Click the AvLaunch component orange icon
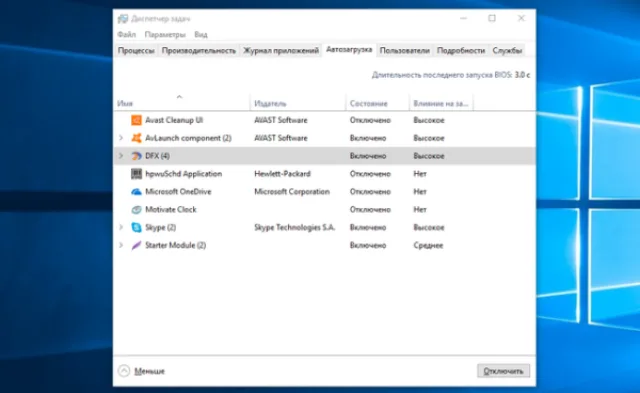 coord(136,138)
